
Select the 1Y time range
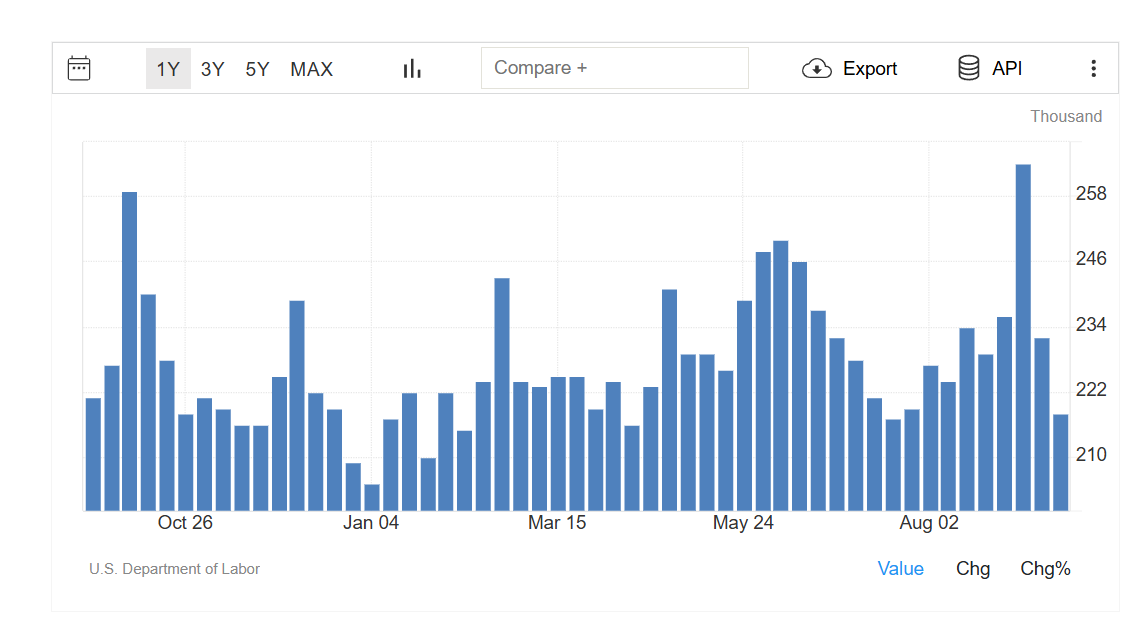pos(168,69)
